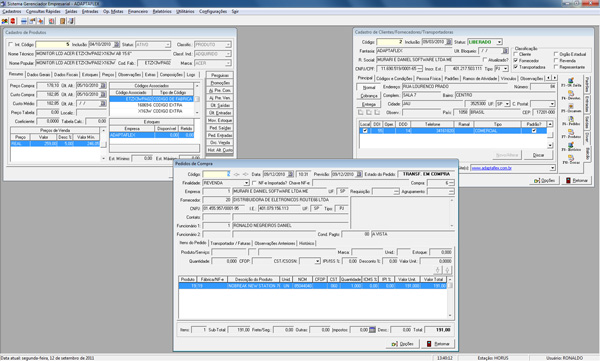The width and height of the screenshot is (600, 361).
Task: Click the F5 Orçamen. sidebar icon
Action: [571, 106]
